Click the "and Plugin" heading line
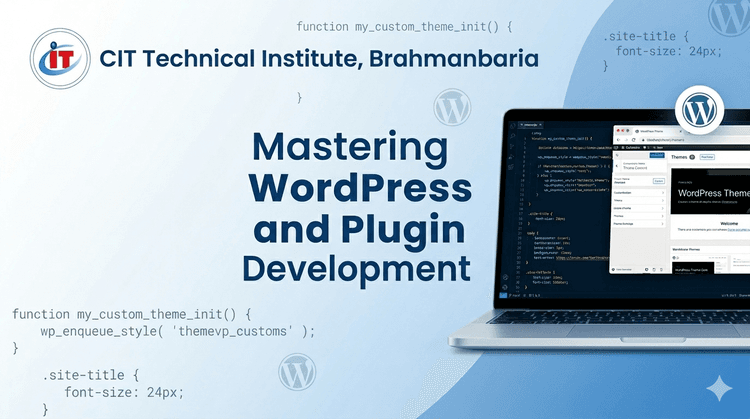 coord(359,231)
